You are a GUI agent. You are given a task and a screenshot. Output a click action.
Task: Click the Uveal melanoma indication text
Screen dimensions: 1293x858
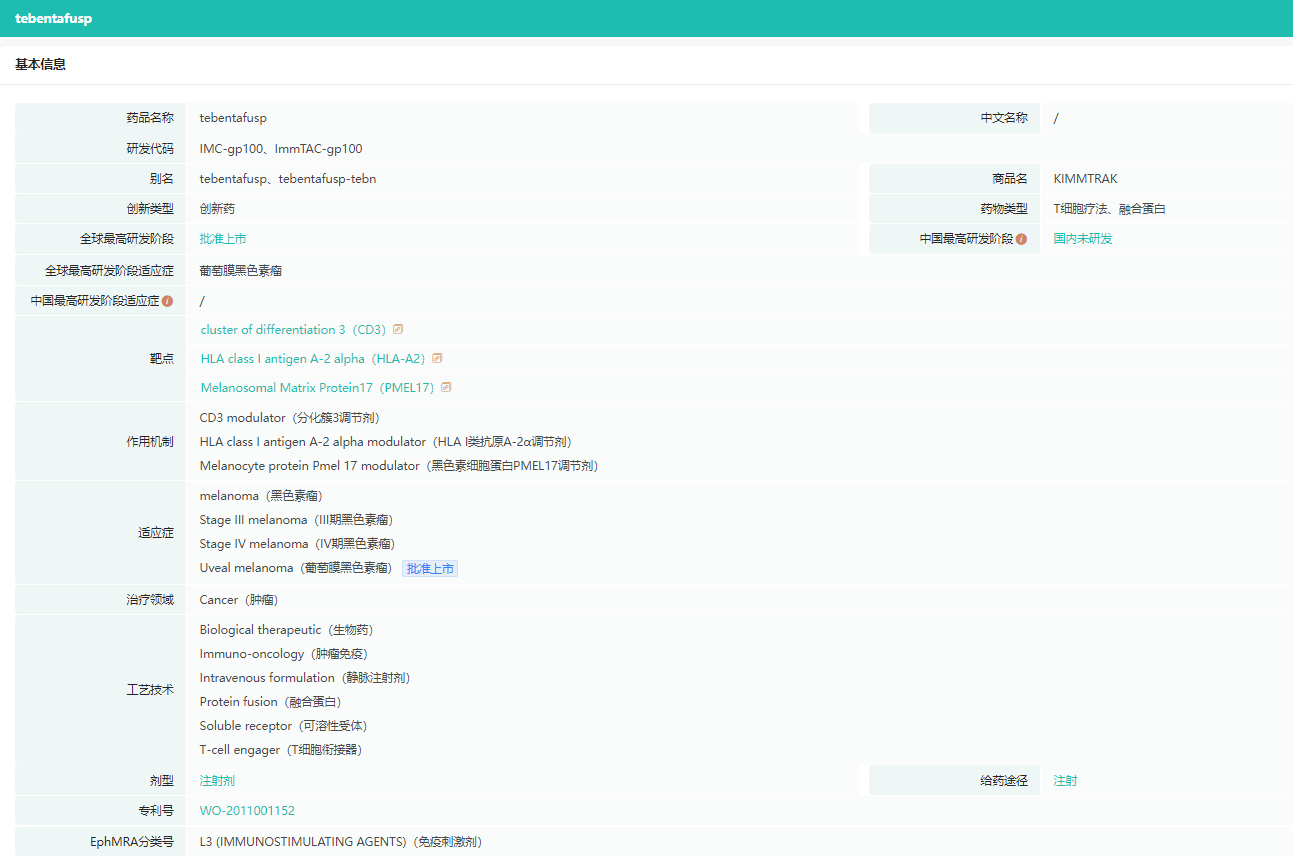(x=296, y=568)
